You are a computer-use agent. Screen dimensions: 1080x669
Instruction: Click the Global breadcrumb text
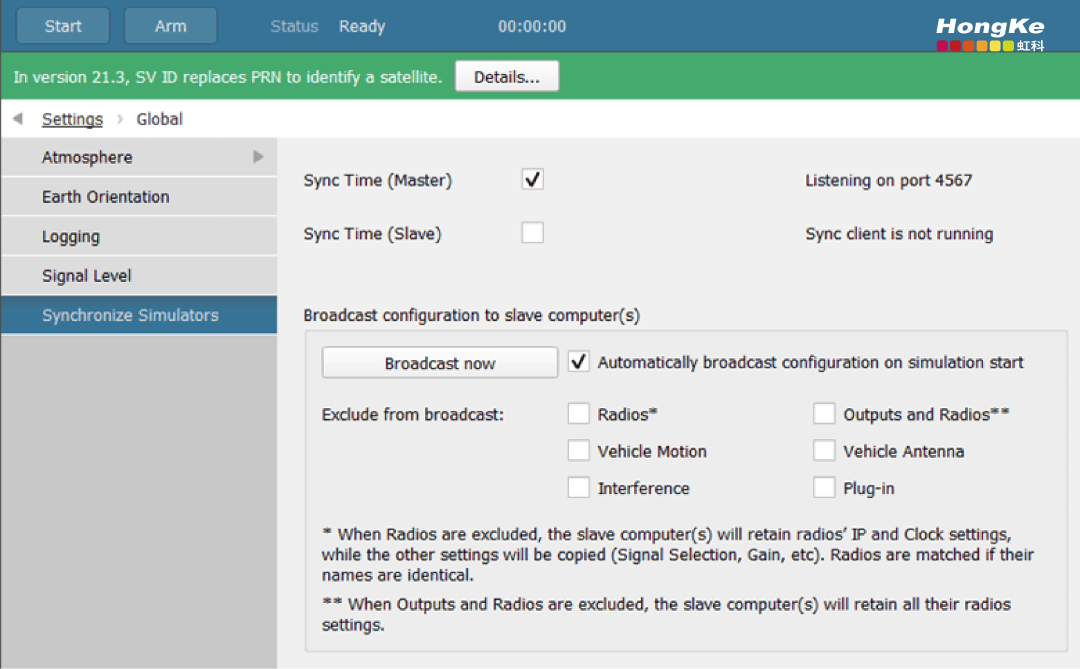click(x=160, y=119)
